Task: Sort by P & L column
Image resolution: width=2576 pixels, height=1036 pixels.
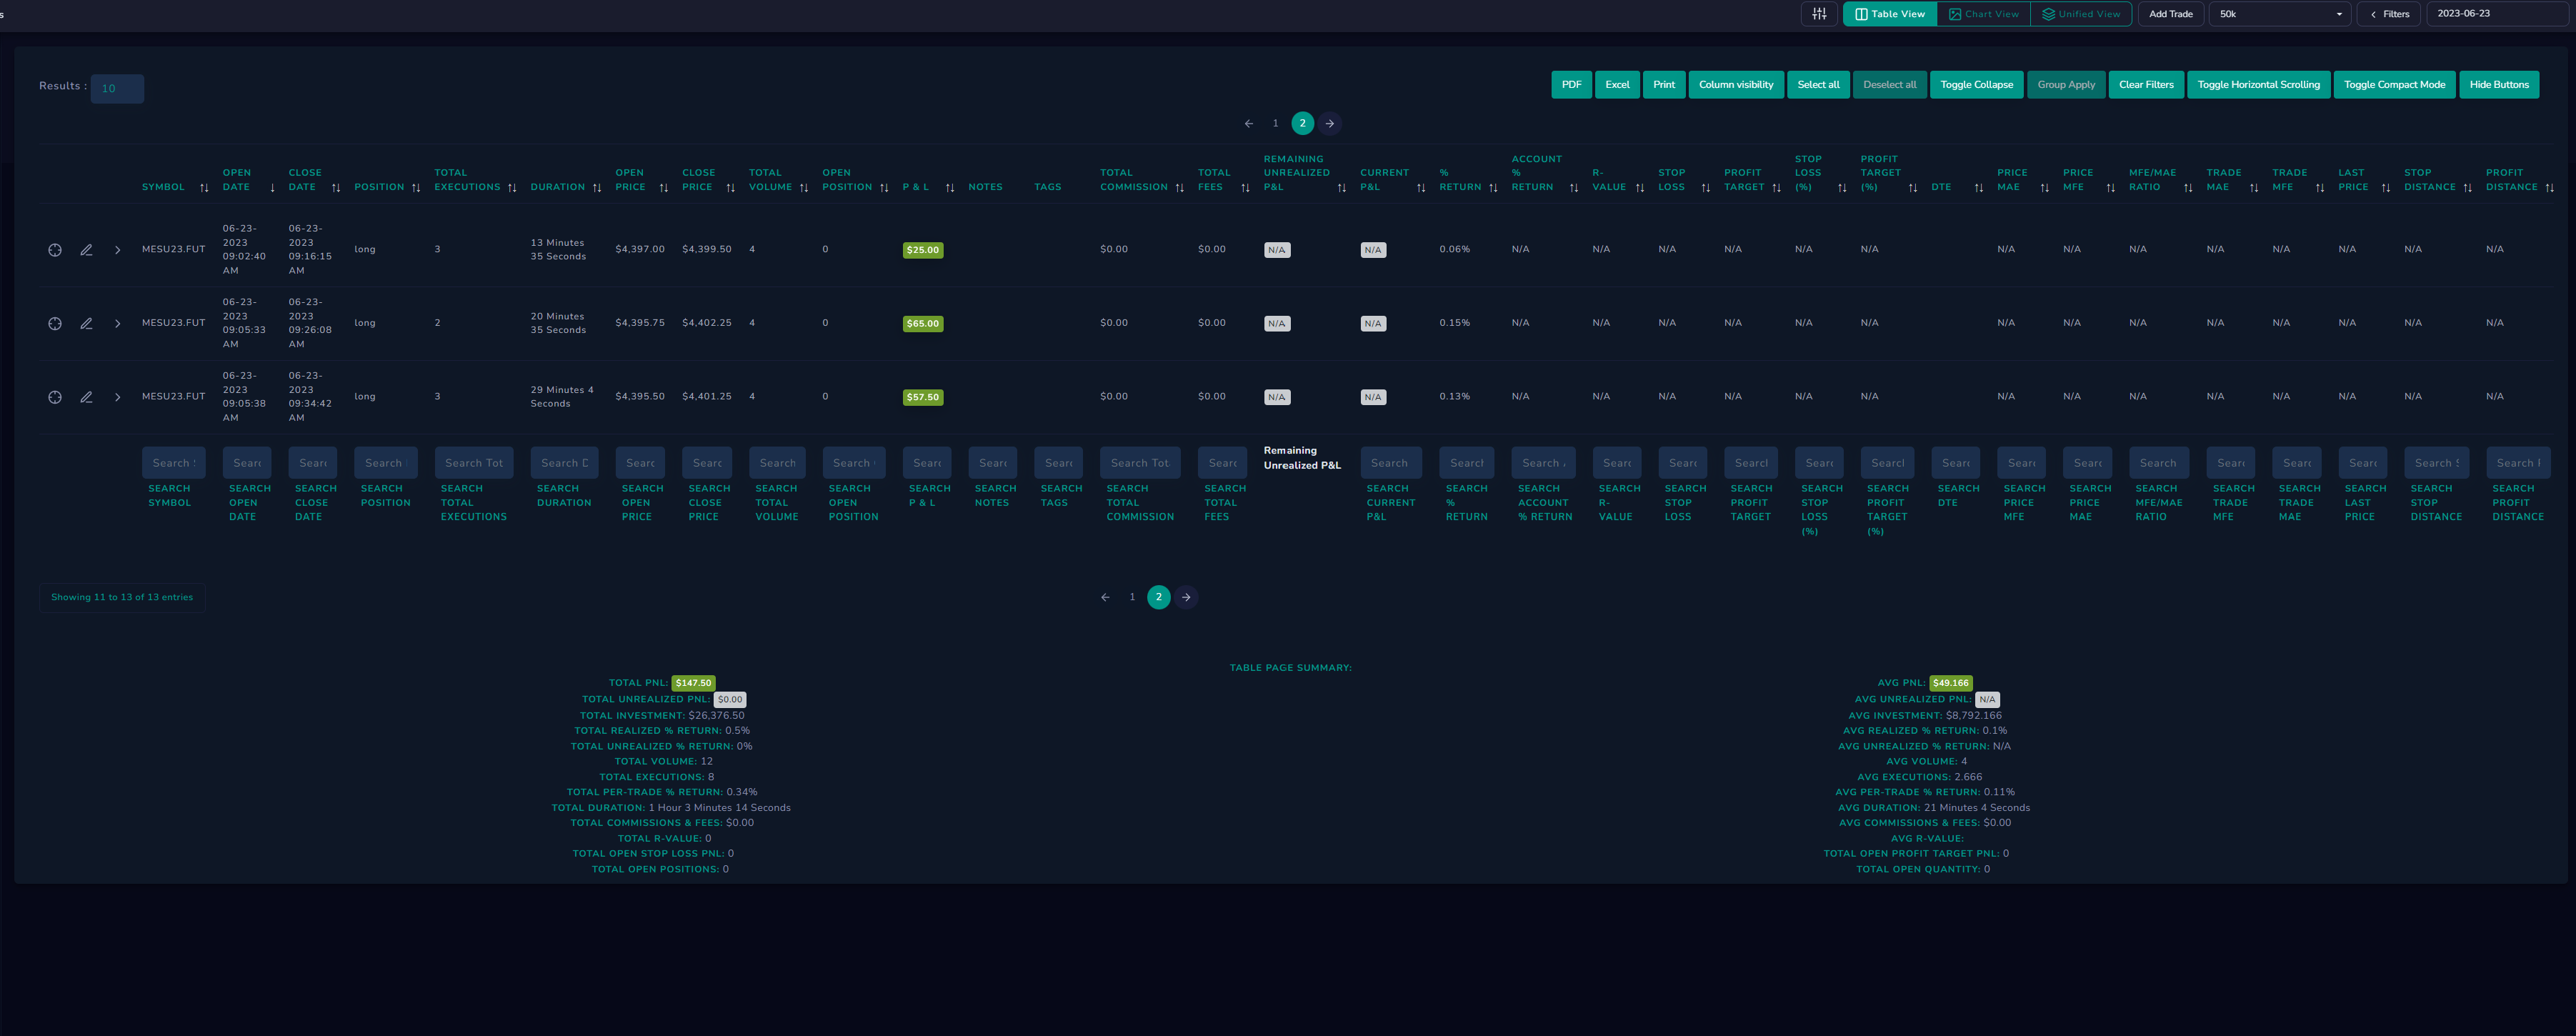Action: coord(950,188)
